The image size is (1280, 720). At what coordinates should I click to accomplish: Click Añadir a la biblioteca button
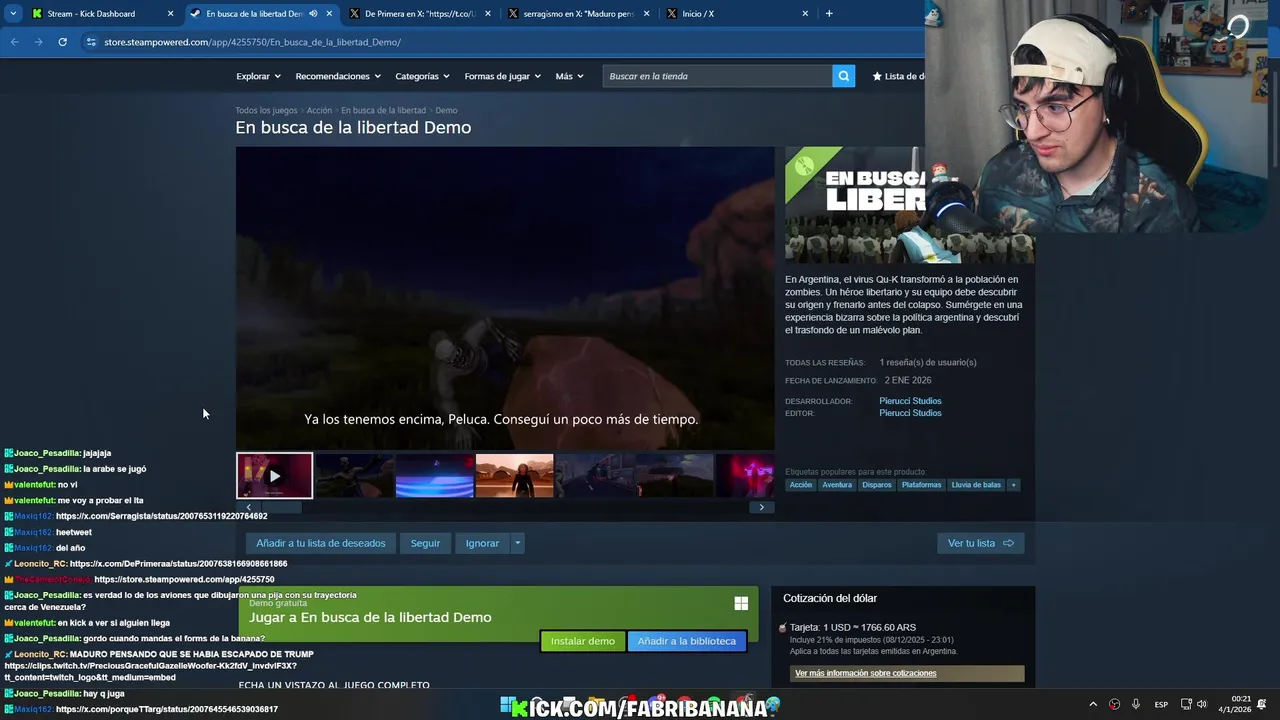(687, 641)
